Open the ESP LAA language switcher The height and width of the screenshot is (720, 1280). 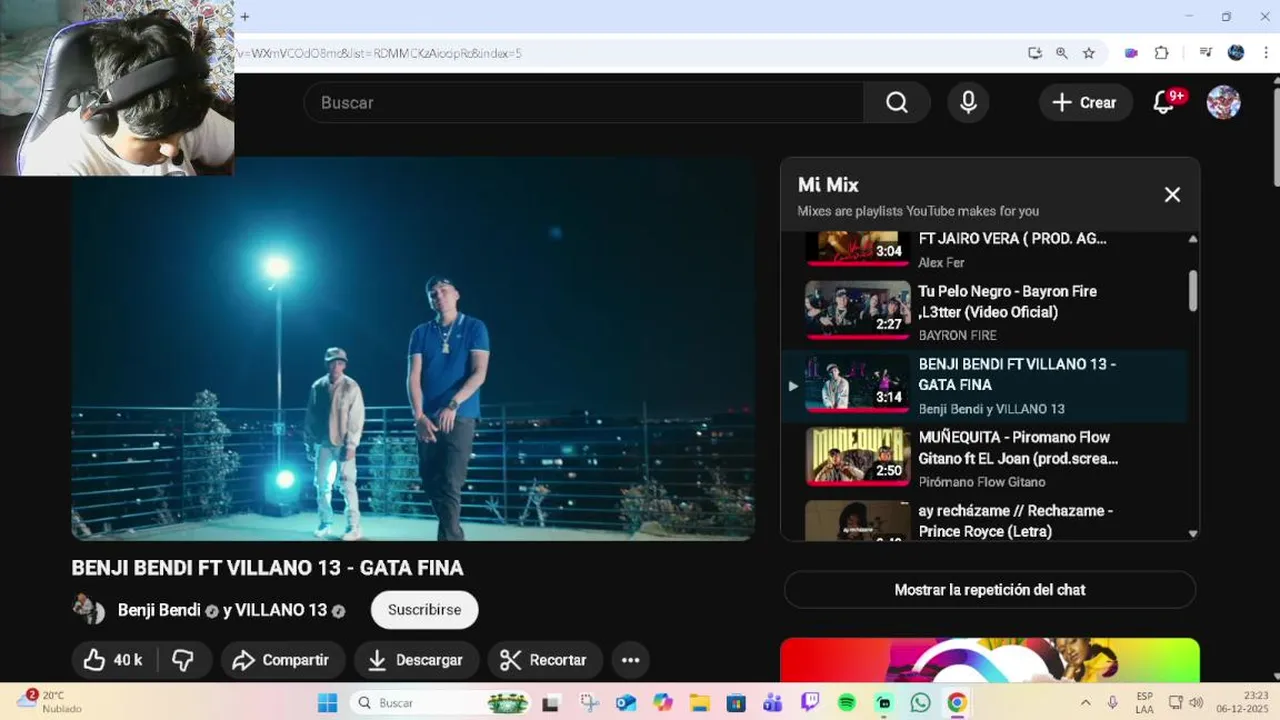(x=1145, y=703)
